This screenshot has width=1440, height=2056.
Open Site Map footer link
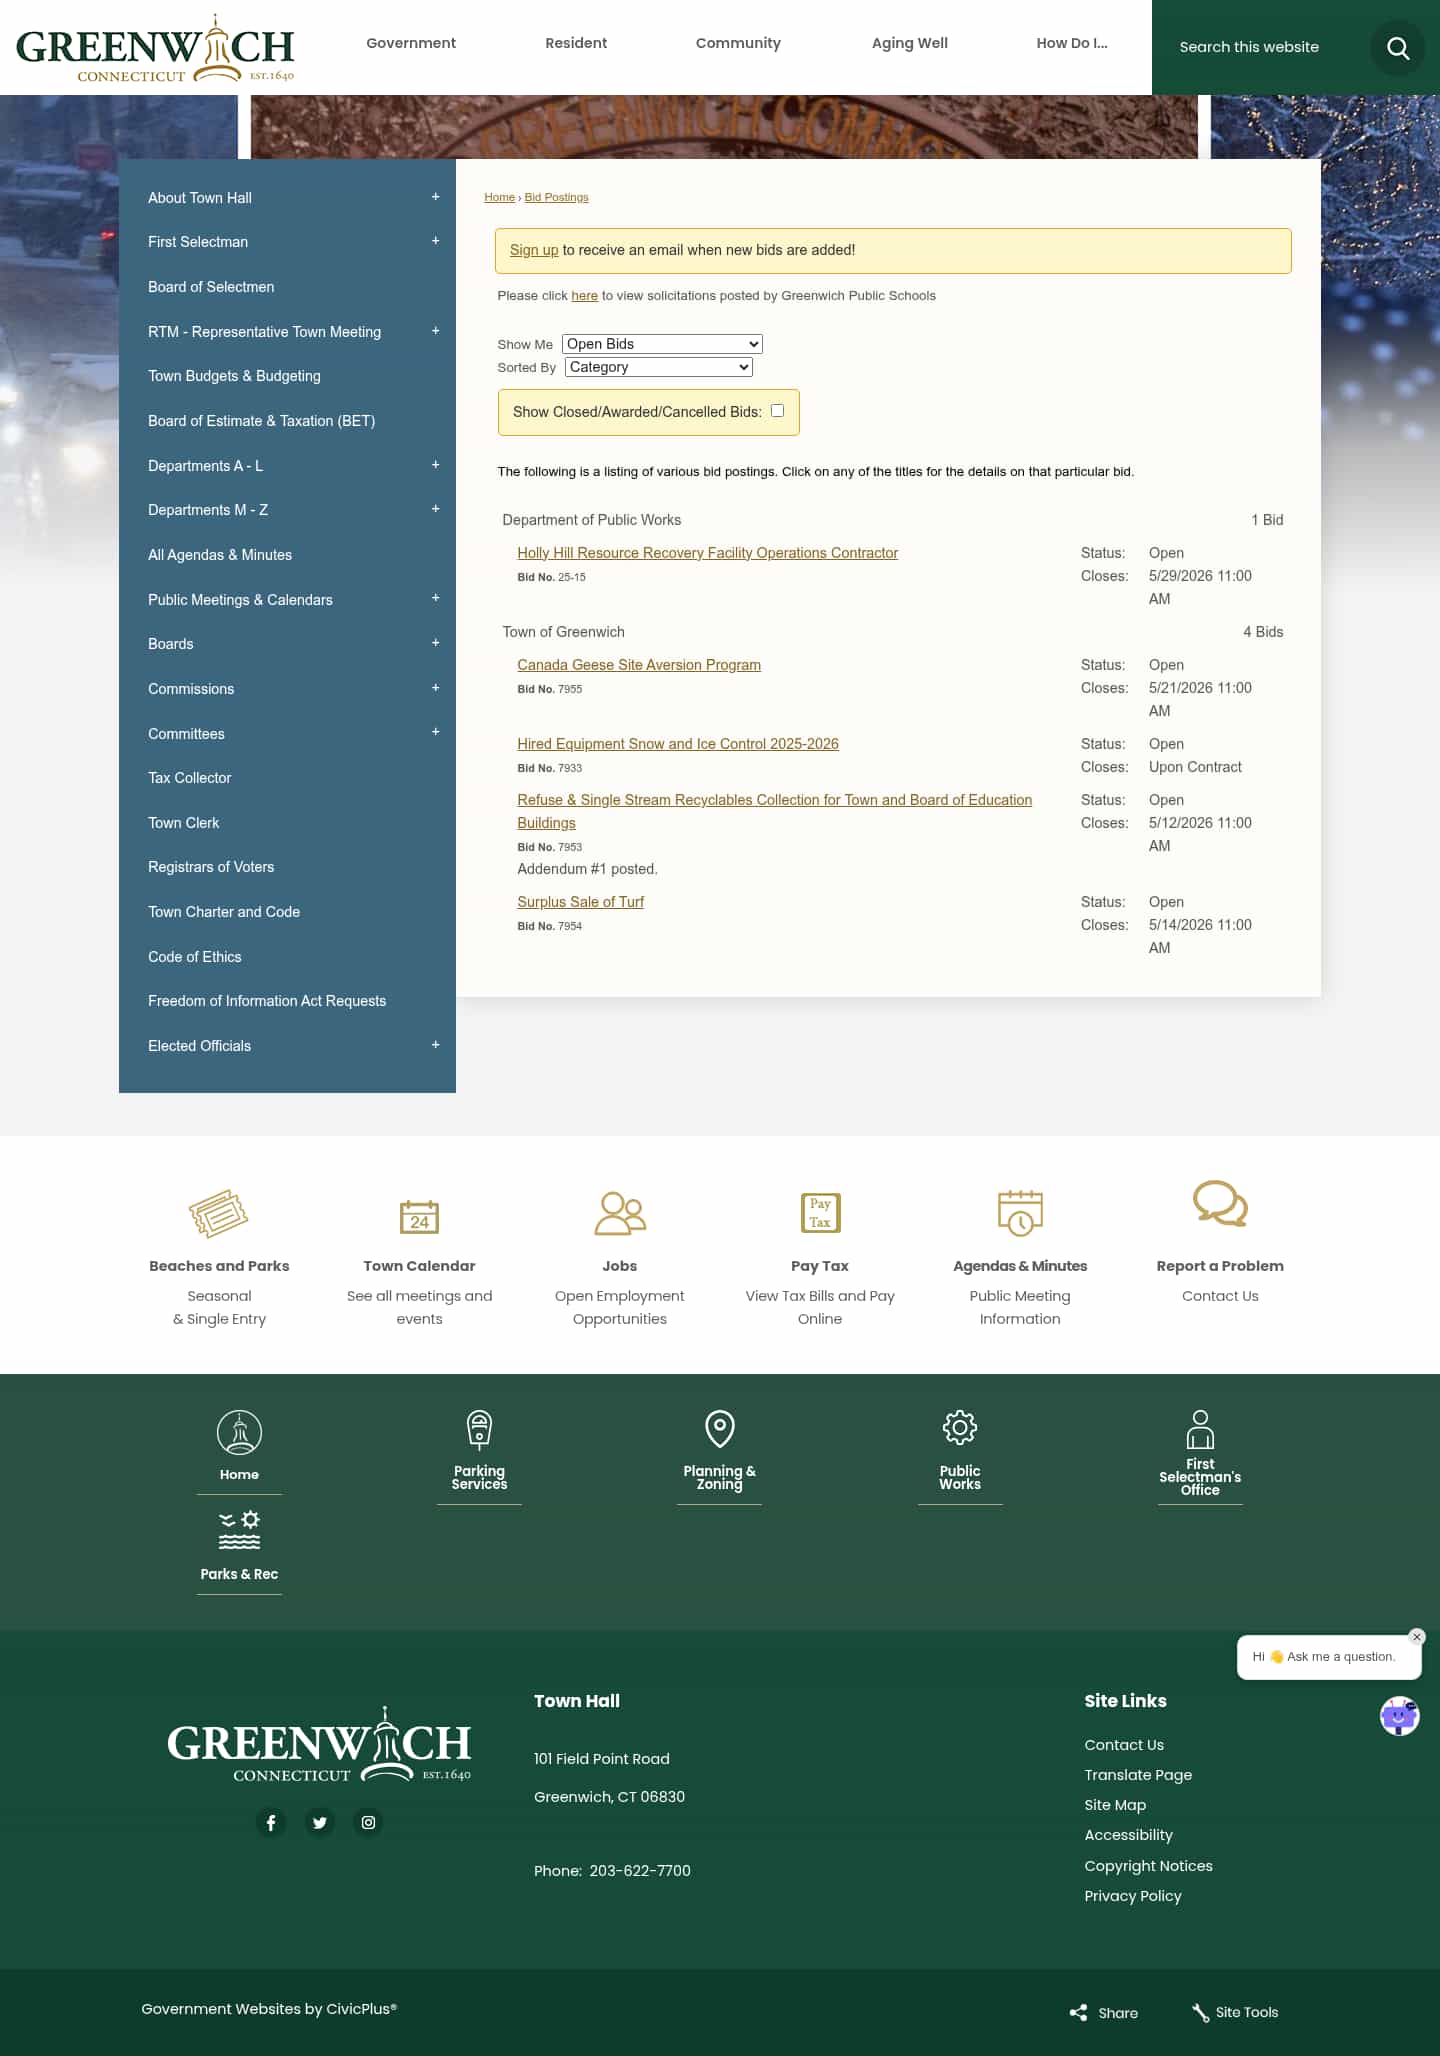pyautogui.click(x=1115, y=1805)
